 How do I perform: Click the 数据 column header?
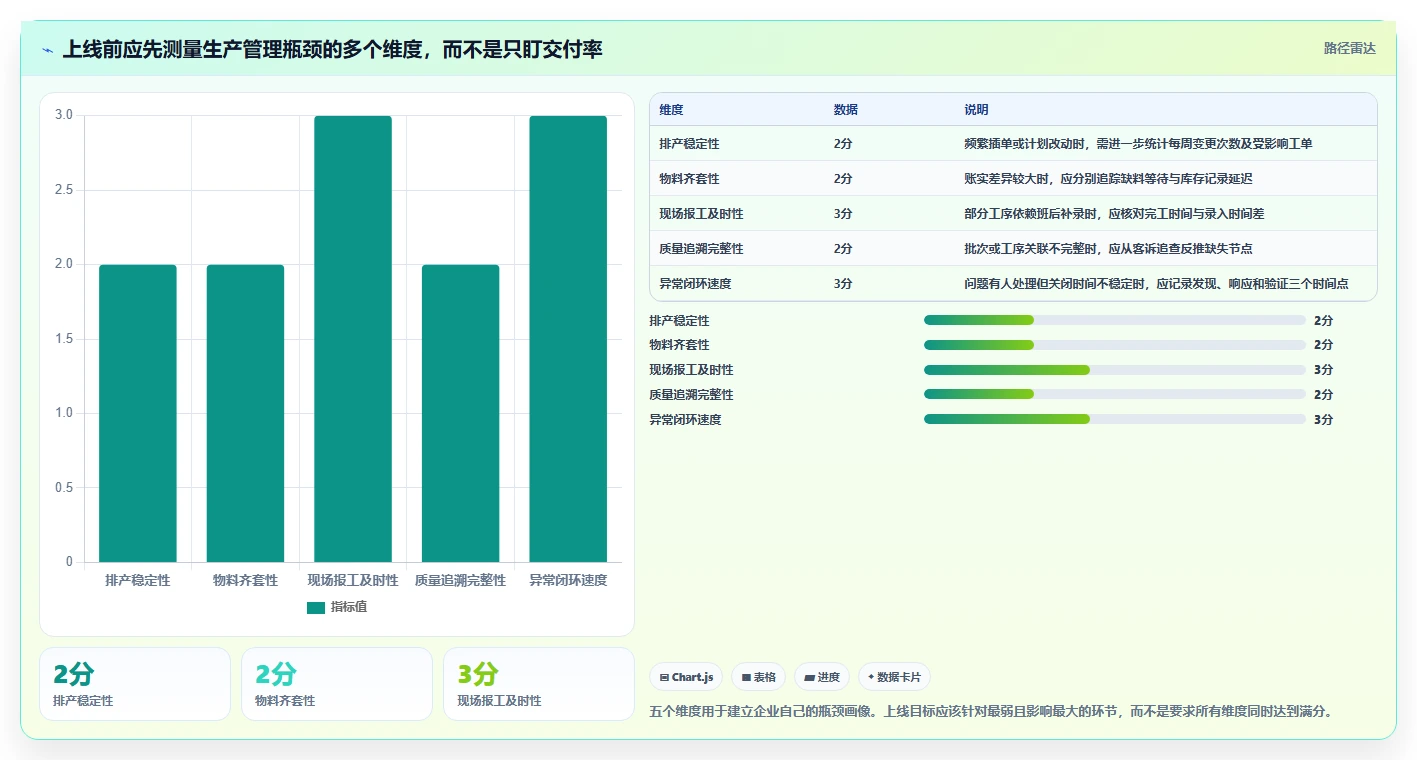coord(845,110)
